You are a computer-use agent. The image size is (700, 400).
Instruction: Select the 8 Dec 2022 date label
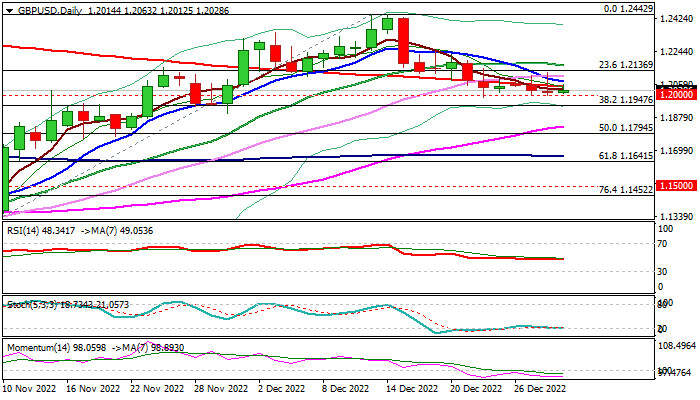click(x=346, y=388)
